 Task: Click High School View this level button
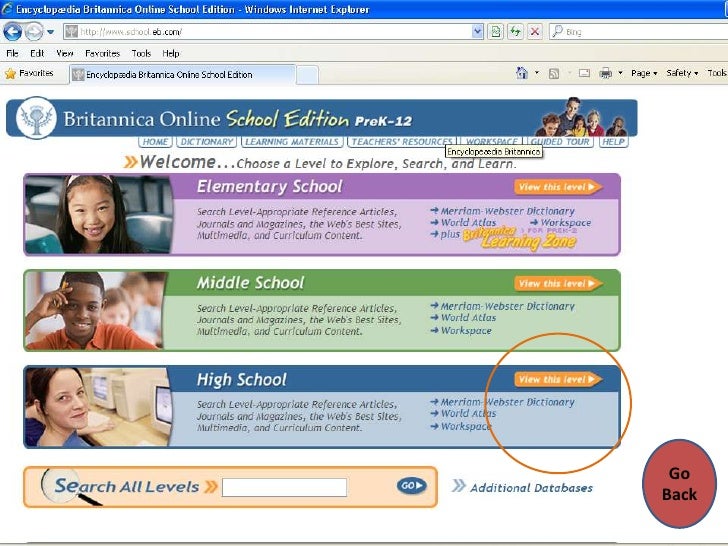coord(558,379)
